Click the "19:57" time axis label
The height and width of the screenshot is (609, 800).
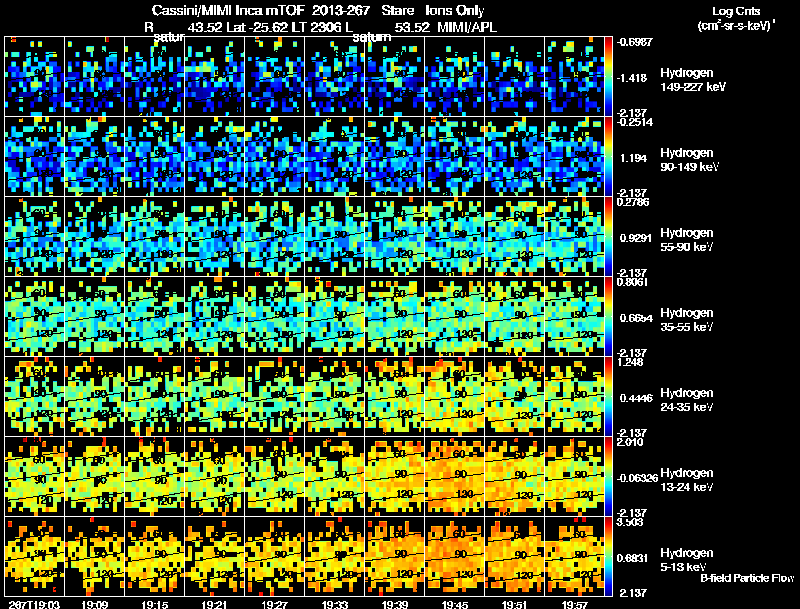[574, 604]
